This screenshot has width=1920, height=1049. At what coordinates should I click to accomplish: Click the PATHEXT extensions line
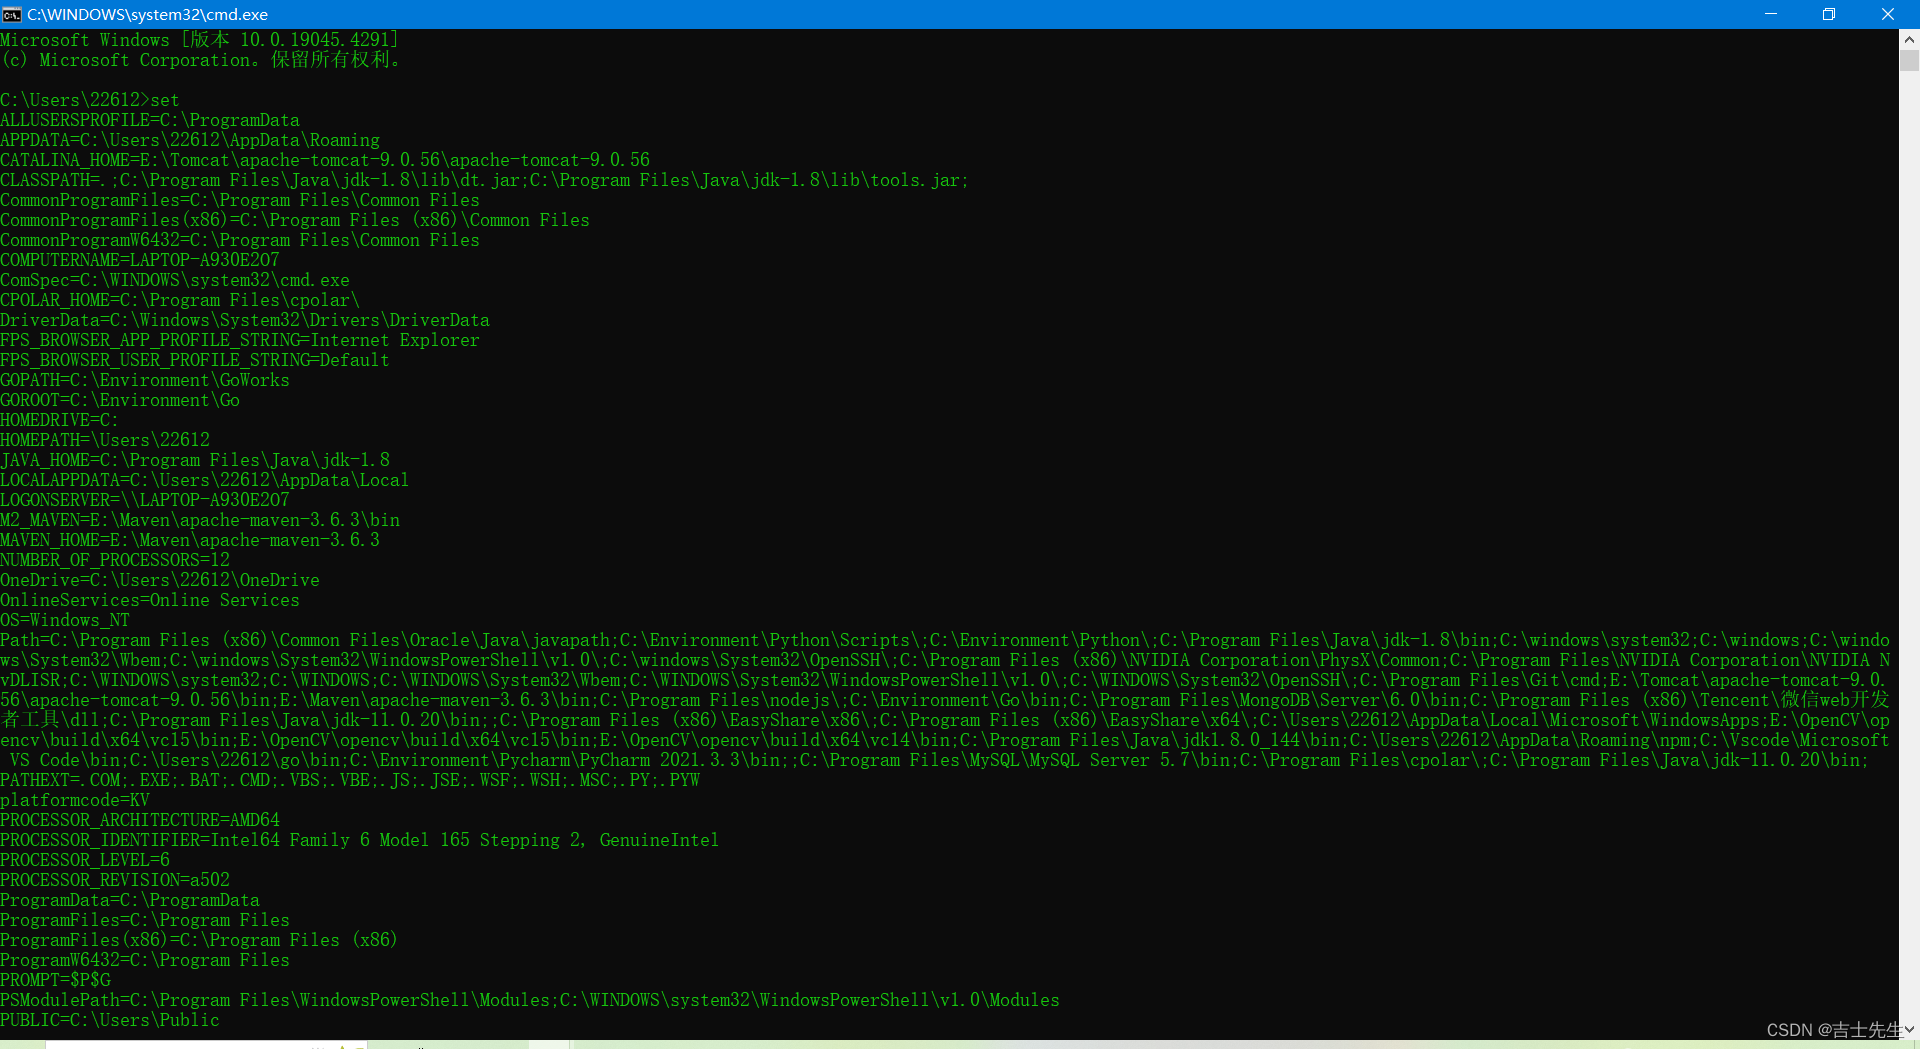[x=350, y=780]
